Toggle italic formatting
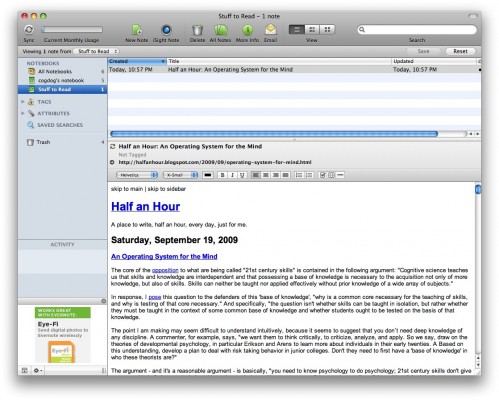This screenshot has height=400, width=499. tap(232, 175)
